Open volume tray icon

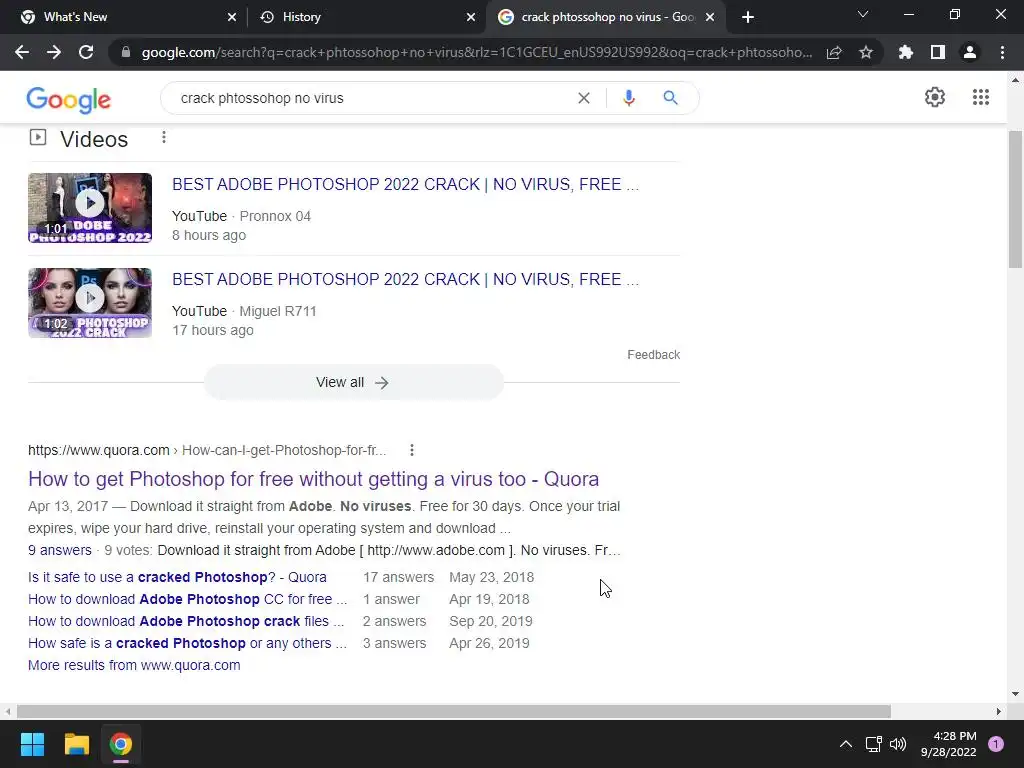[x=898, y=744]
